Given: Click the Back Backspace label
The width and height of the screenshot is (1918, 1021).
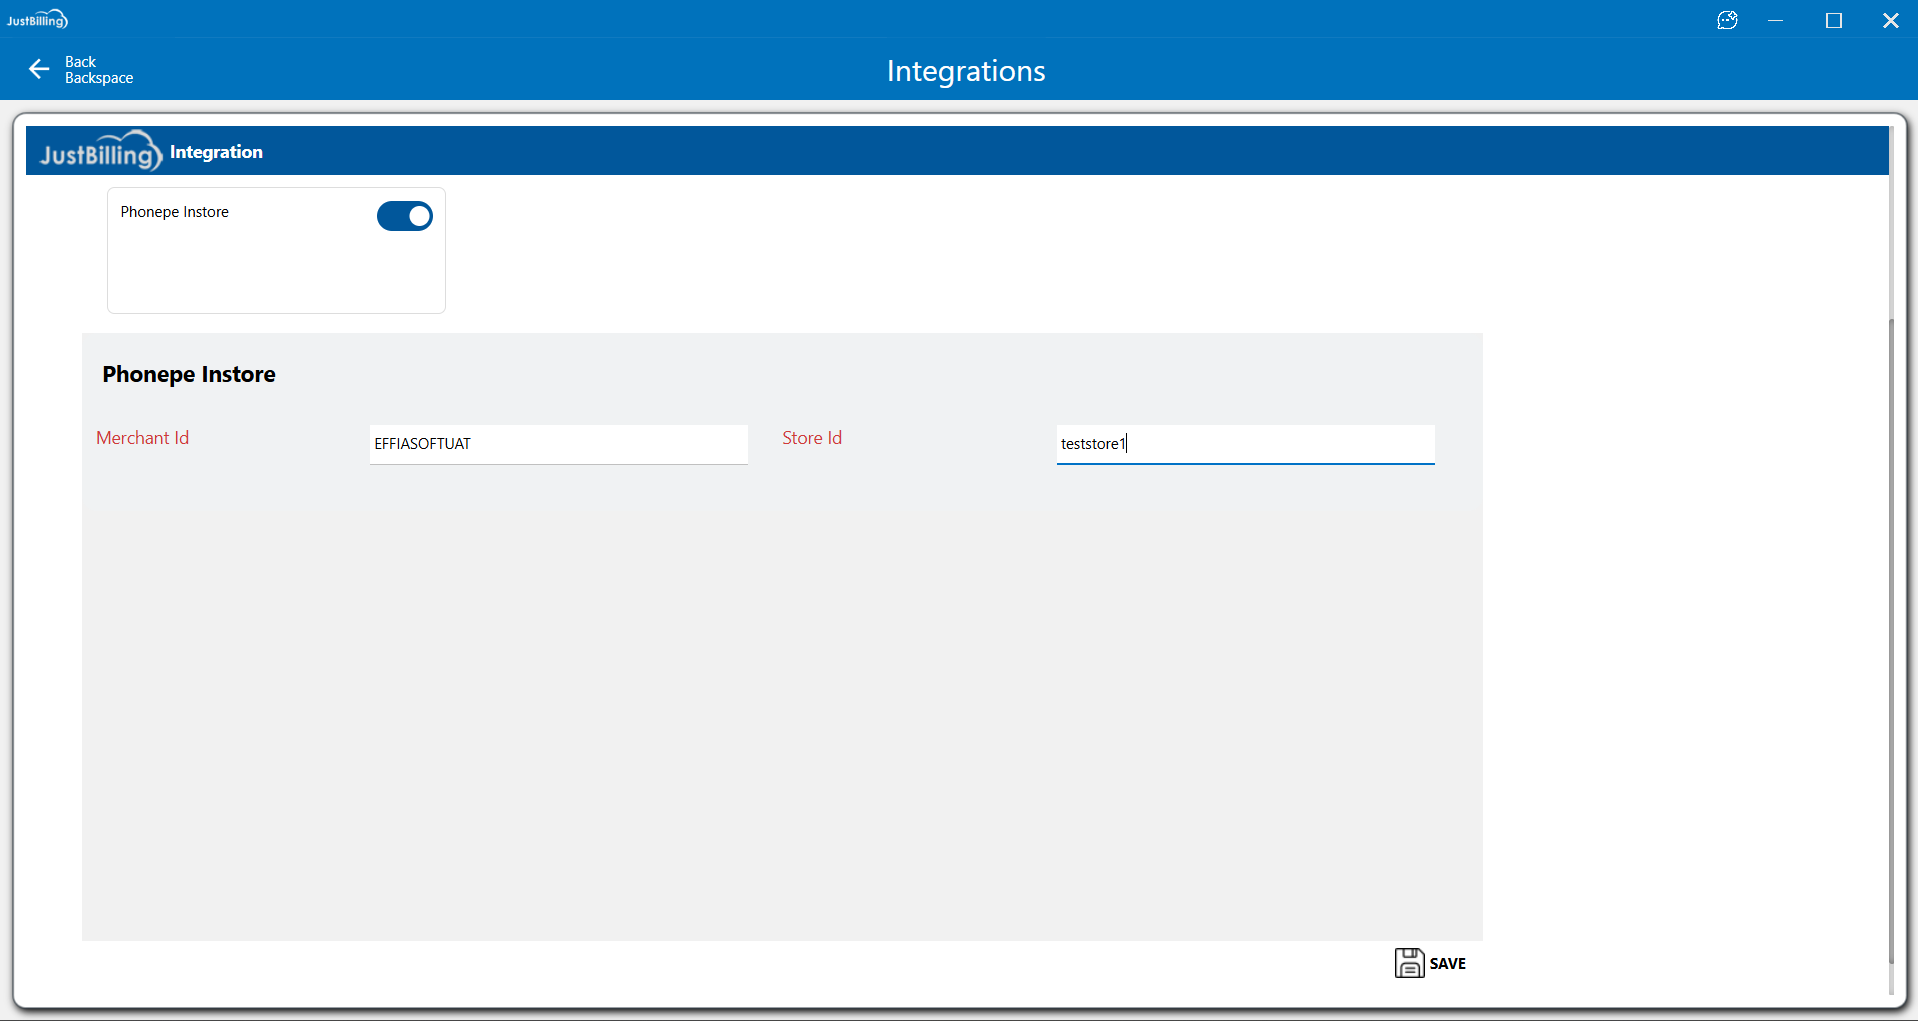Looking at the screenshot, I should pos(98,70).
